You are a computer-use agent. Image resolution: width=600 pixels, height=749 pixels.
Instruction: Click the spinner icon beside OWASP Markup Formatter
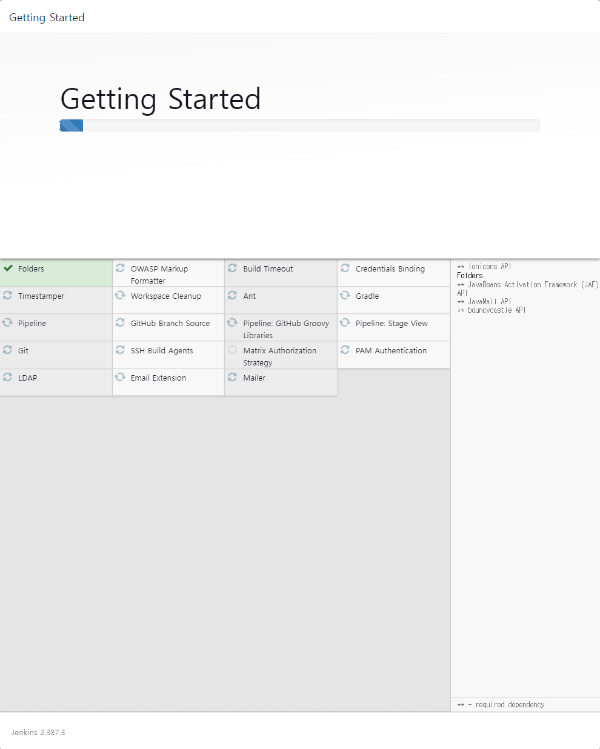[120, 268]
